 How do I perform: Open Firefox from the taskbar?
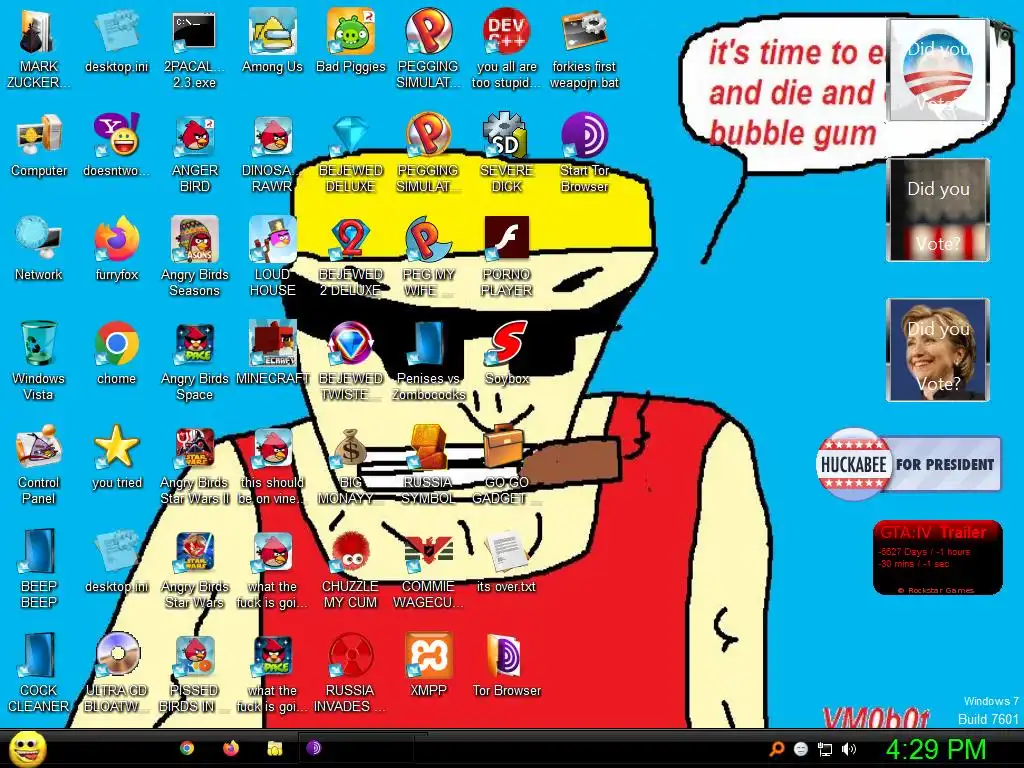231,748
